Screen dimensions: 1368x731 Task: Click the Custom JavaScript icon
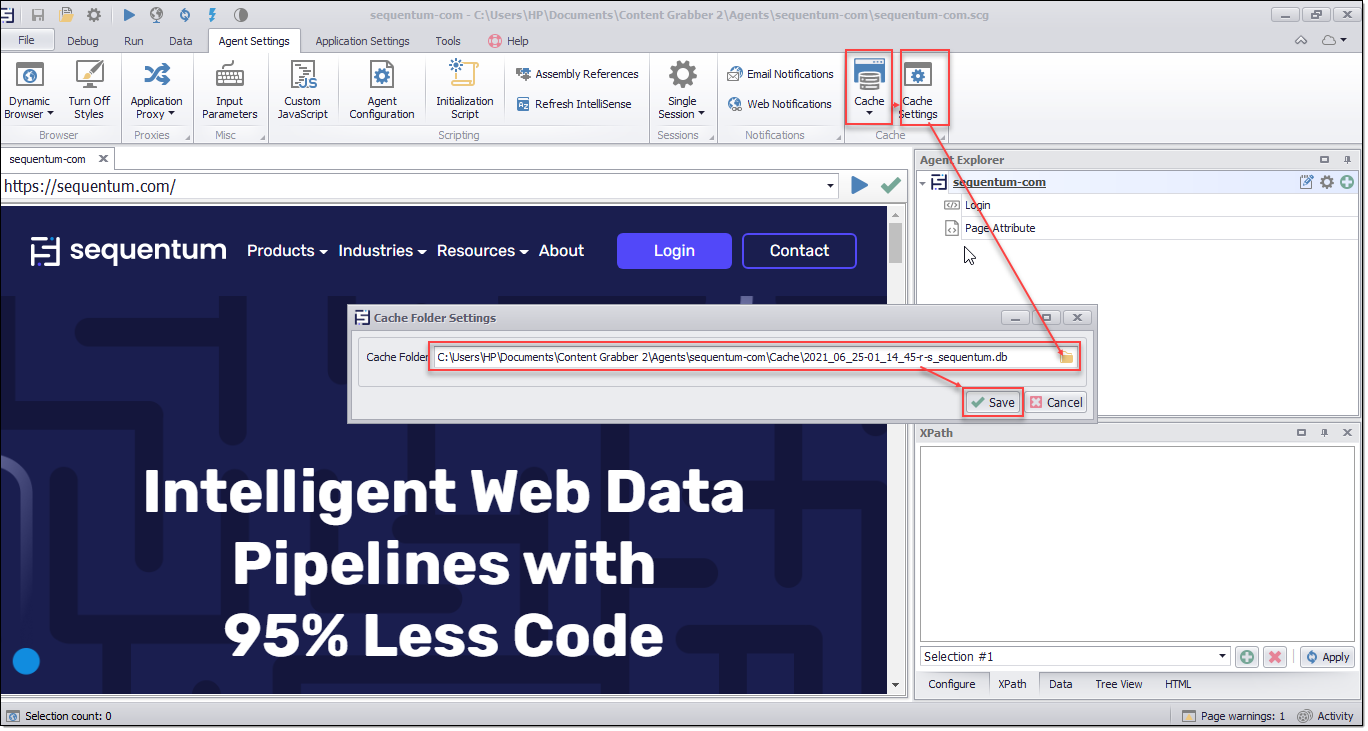tap(302, 76)
